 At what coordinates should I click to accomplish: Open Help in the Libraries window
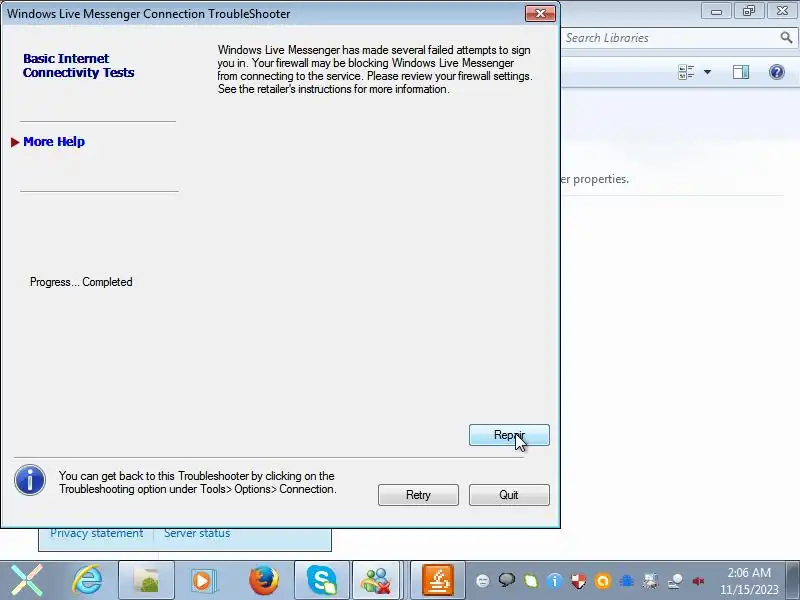pyautogui.click(x=777, y=72)
